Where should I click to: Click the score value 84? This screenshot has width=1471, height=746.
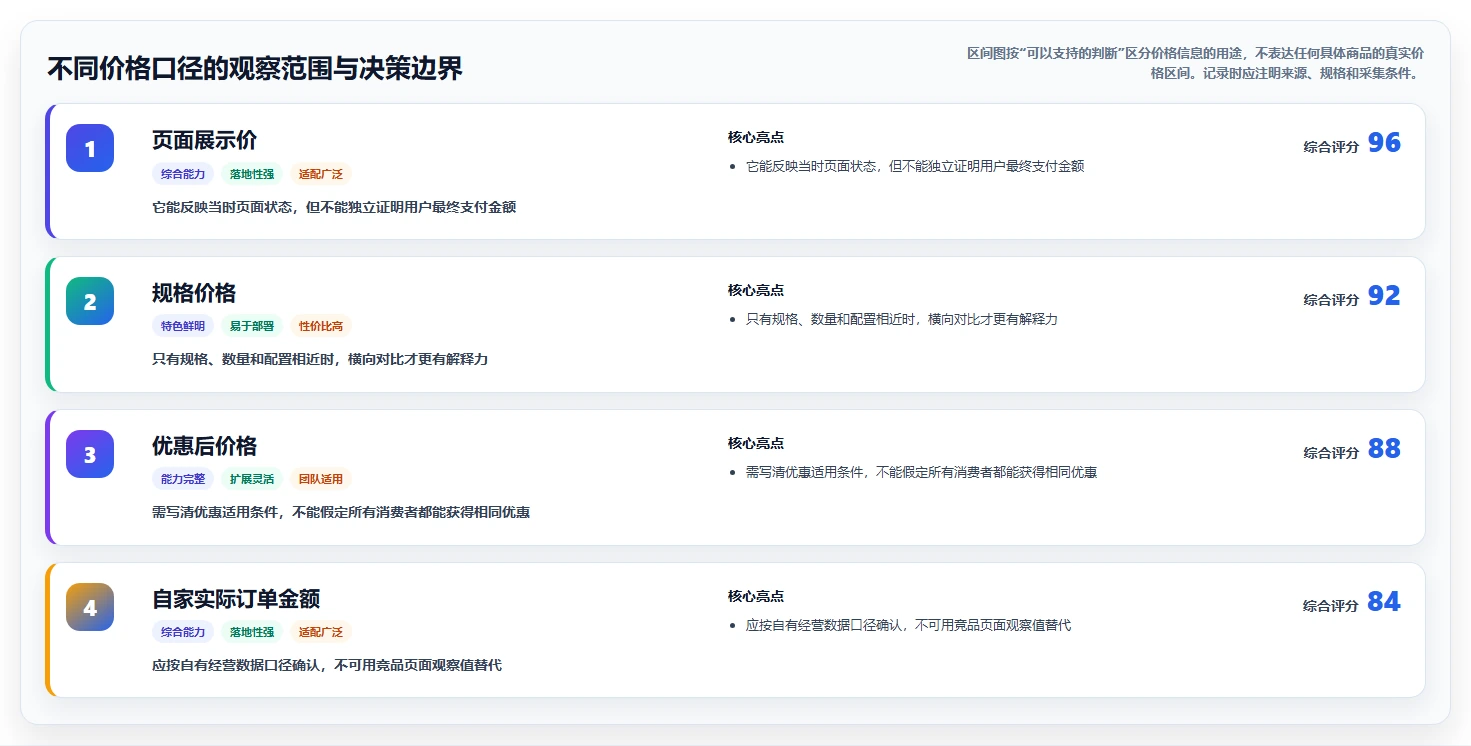click(1384, 601)
